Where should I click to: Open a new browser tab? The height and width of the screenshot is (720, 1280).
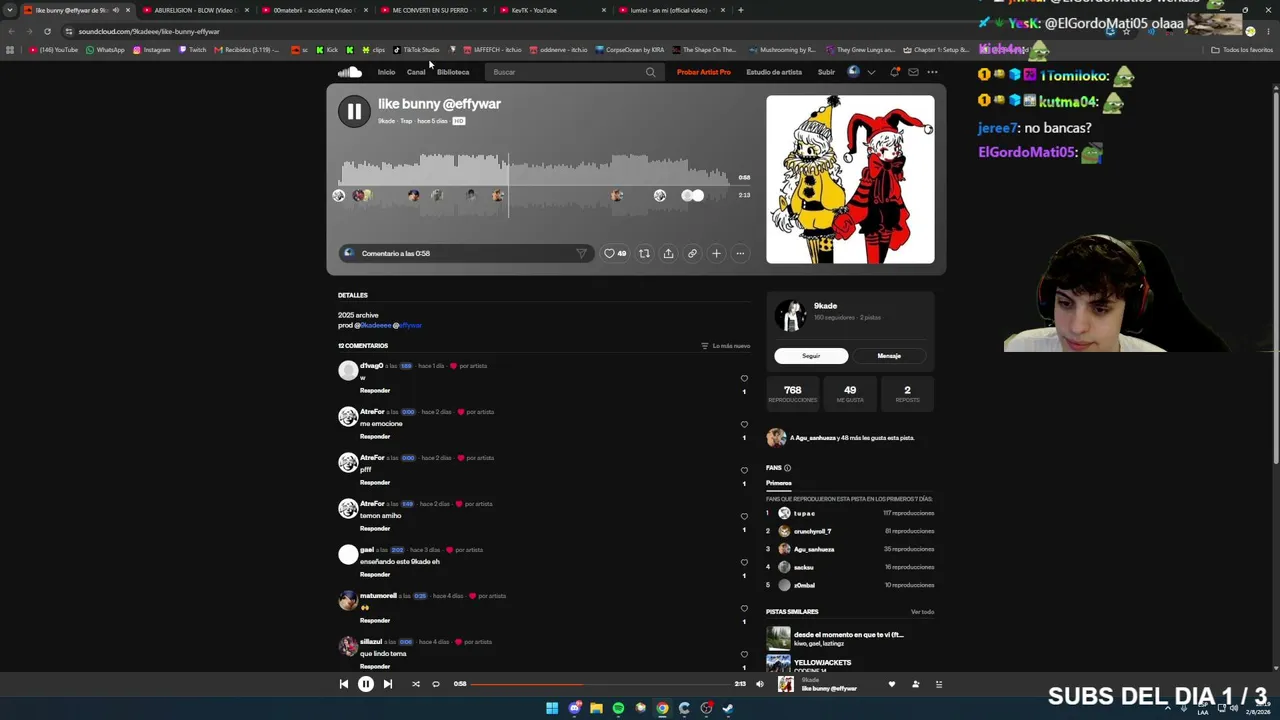(740, 10)
